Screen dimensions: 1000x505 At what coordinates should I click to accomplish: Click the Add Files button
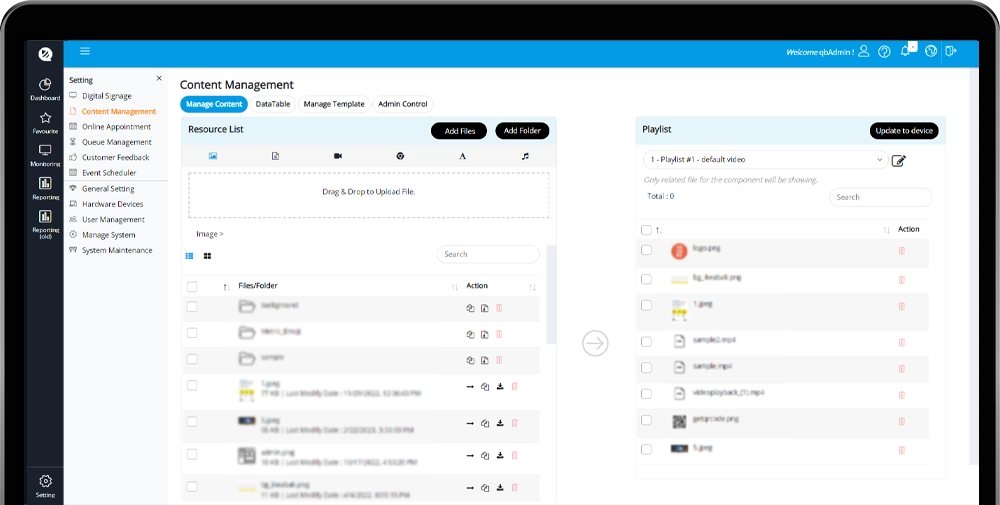tap(459, 131)
